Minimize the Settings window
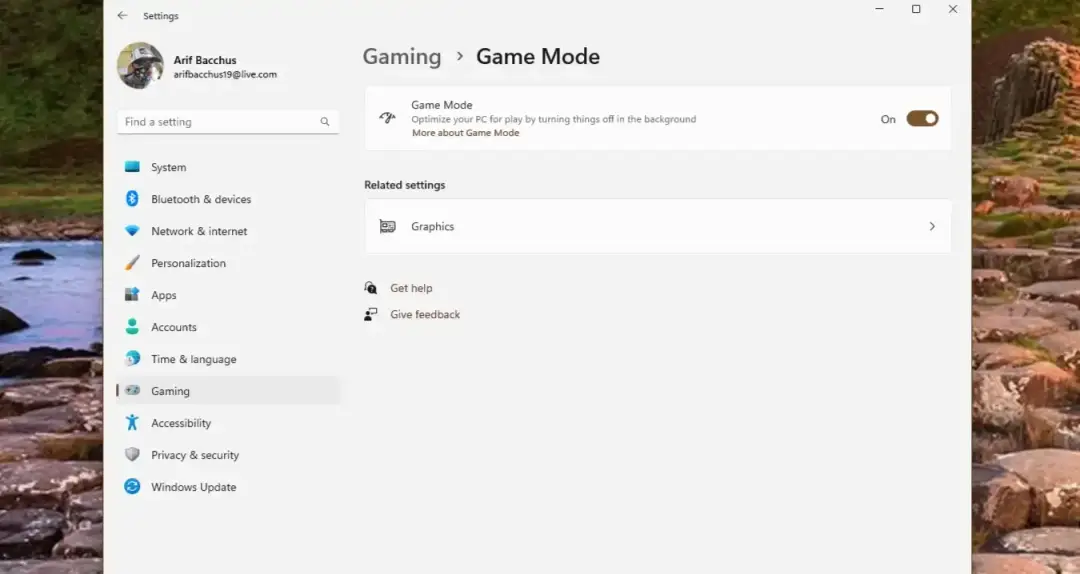 [880, 9]
